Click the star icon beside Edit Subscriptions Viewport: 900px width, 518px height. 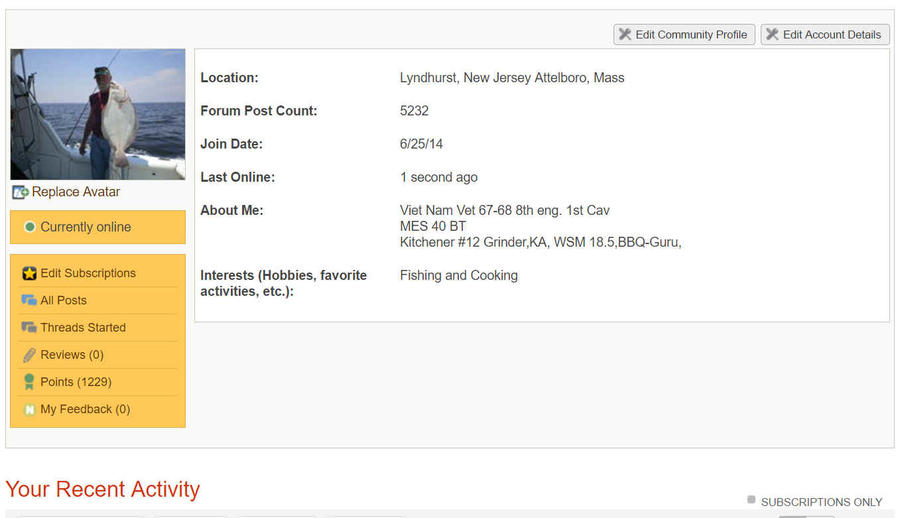point(29,273)
